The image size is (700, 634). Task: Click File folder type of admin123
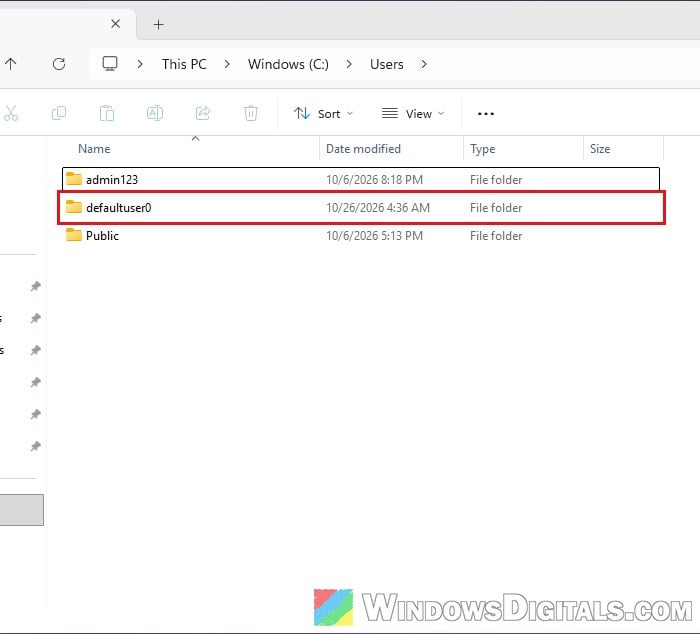(496, 179)
